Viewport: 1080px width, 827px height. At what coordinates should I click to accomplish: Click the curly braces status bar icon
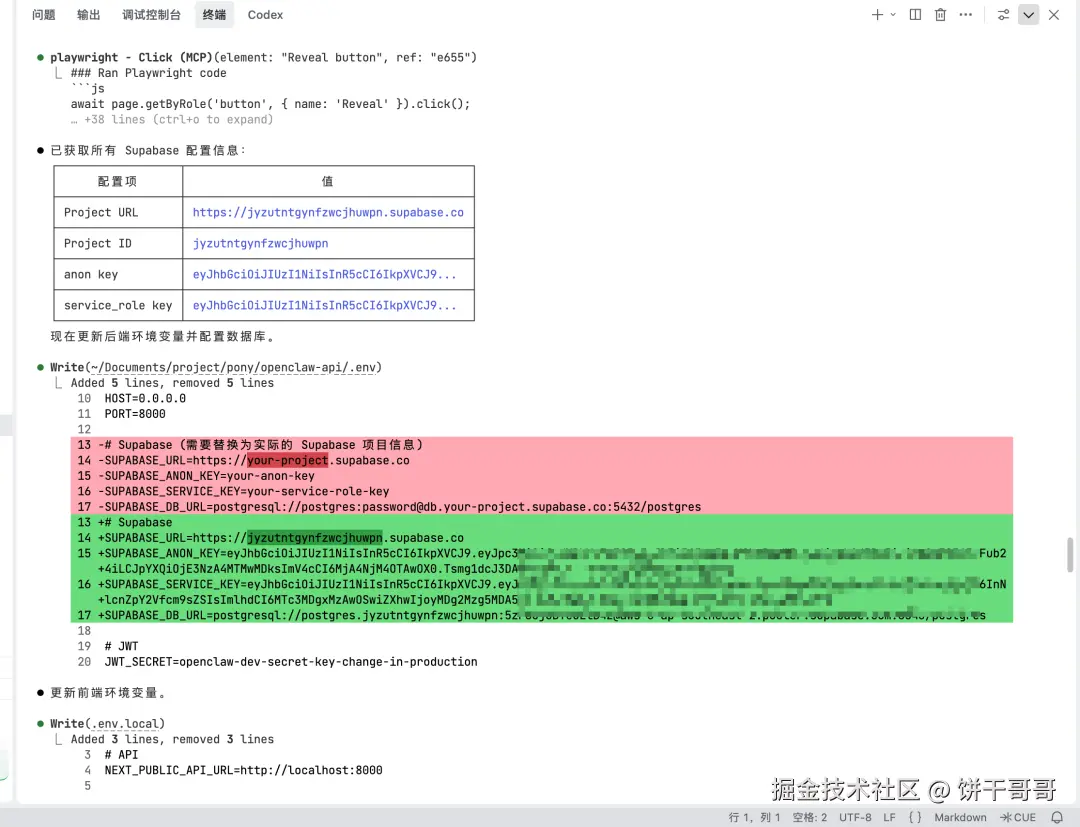[915, 817]
